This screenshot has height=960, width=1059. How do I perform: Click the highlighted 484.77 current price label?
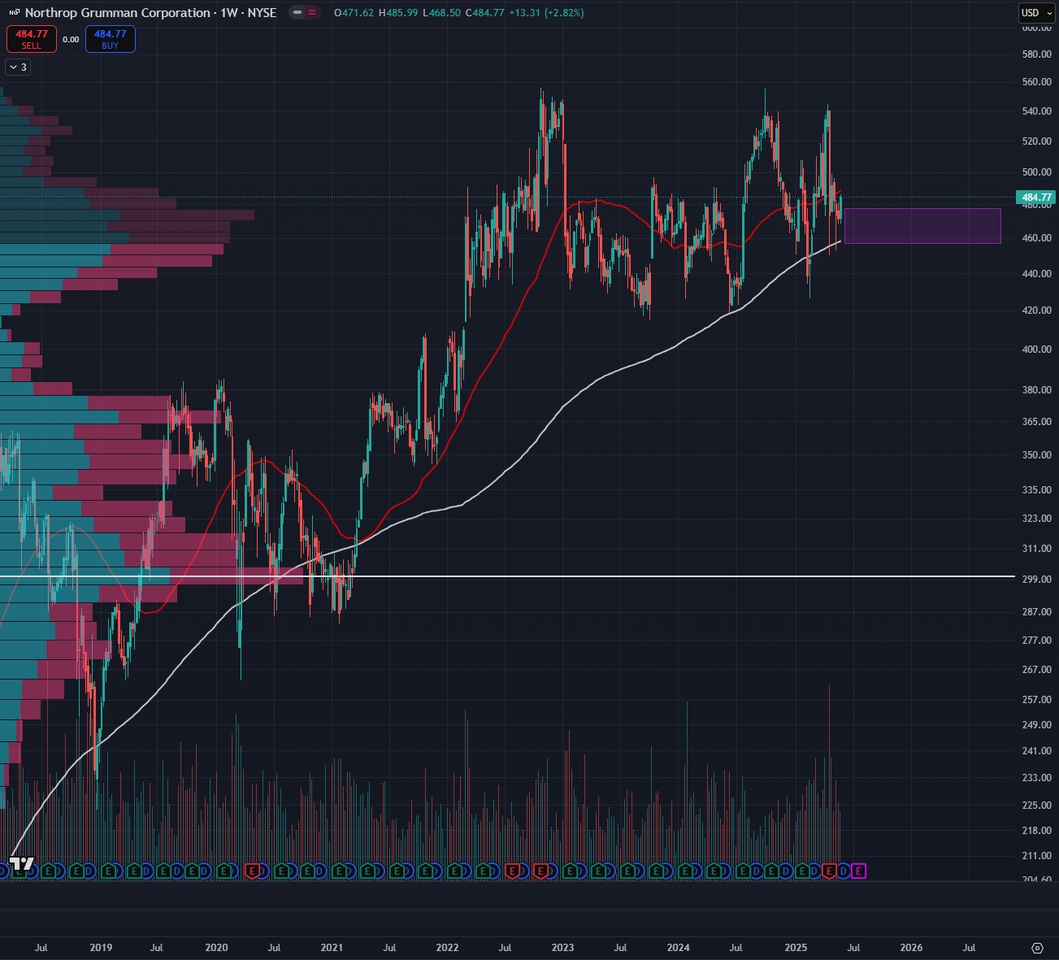(x=1036, y=197)
